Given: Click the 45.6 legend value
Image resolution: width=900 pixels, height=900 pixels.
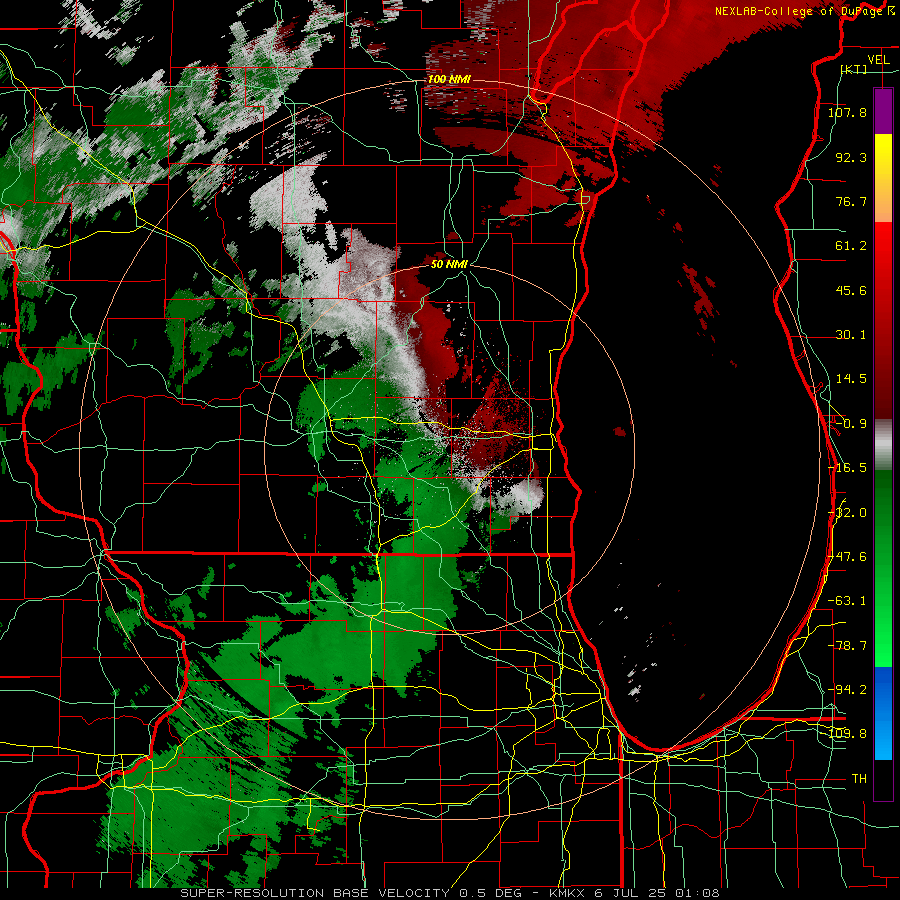Looking at the screenshot, I should pyautogui.click(x=851, y=290).
